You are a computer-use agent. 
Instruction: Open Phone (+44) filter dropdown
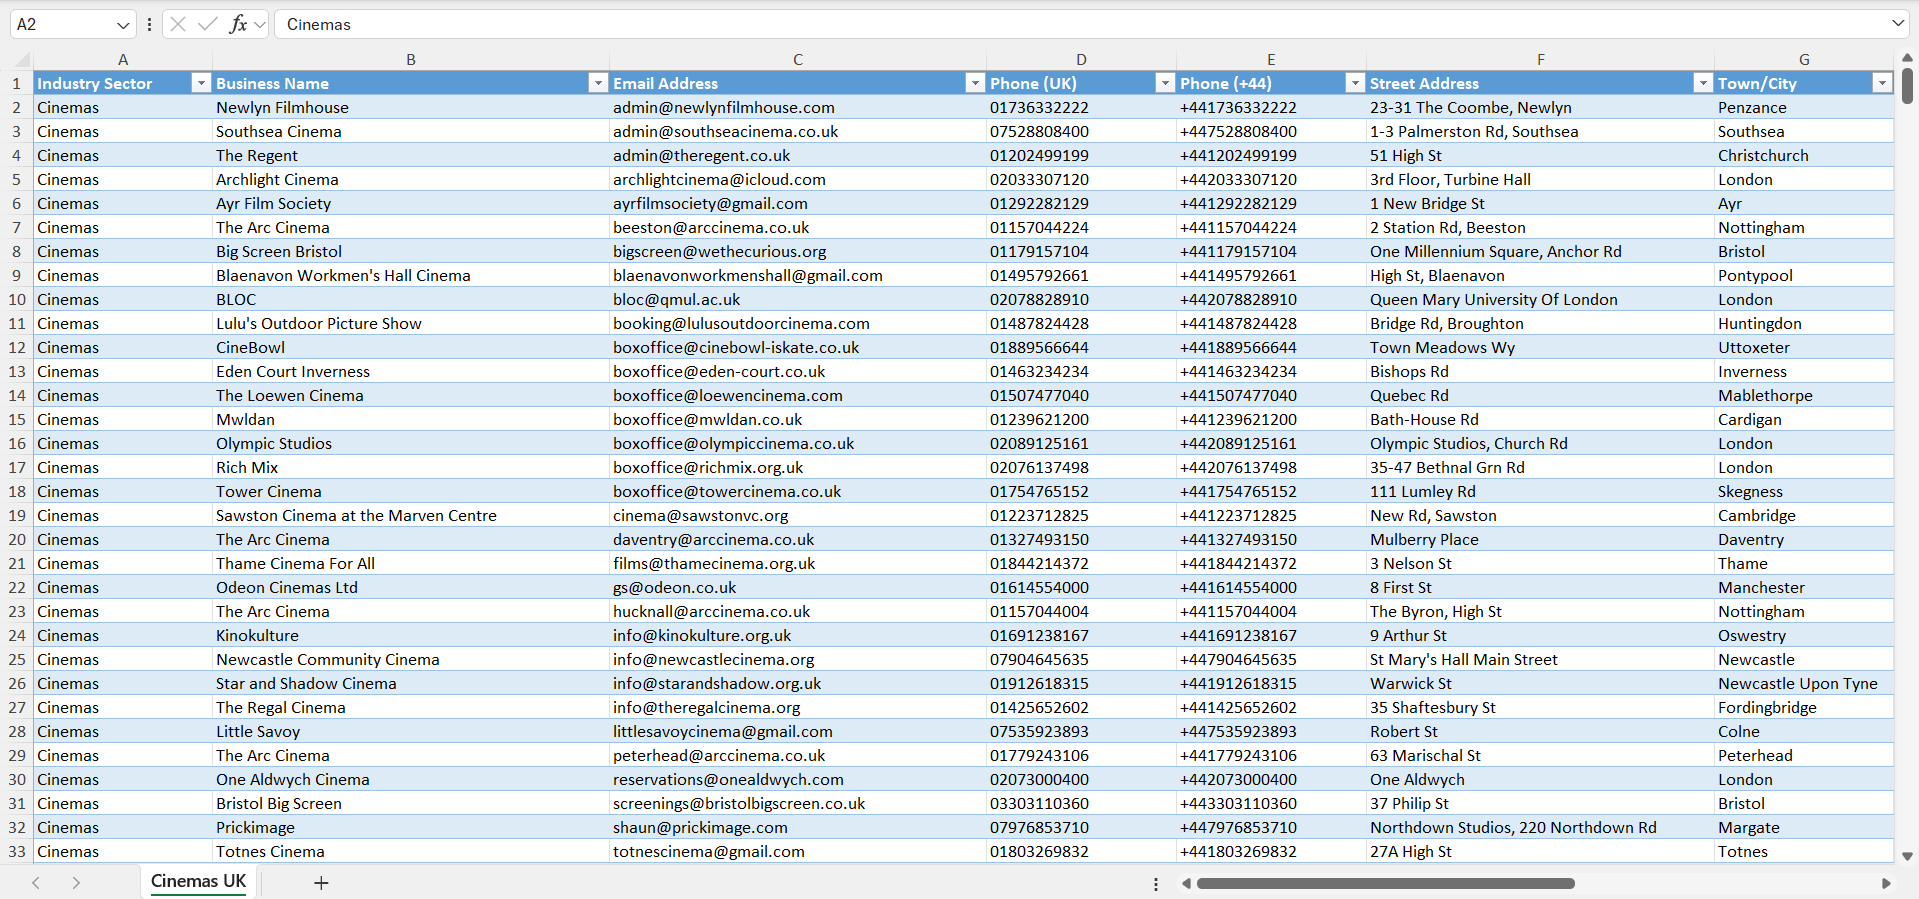point(1355,83)
